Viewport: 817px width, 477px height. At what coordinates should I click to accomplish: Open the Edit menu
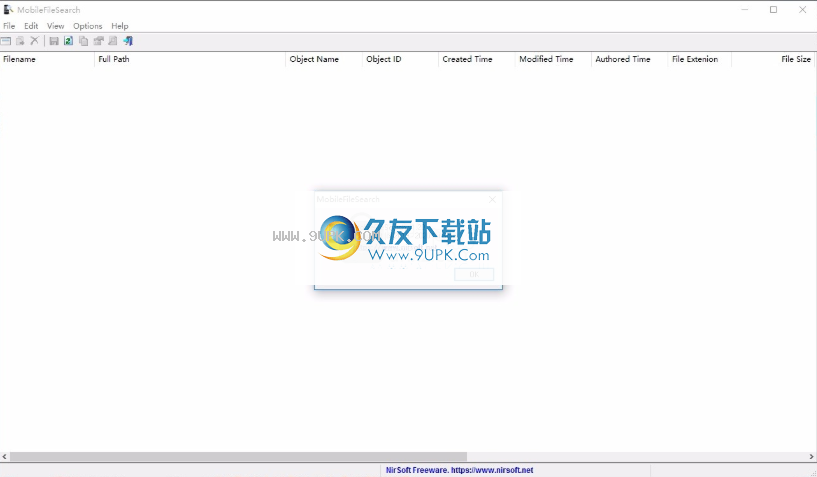pos(31,26)
